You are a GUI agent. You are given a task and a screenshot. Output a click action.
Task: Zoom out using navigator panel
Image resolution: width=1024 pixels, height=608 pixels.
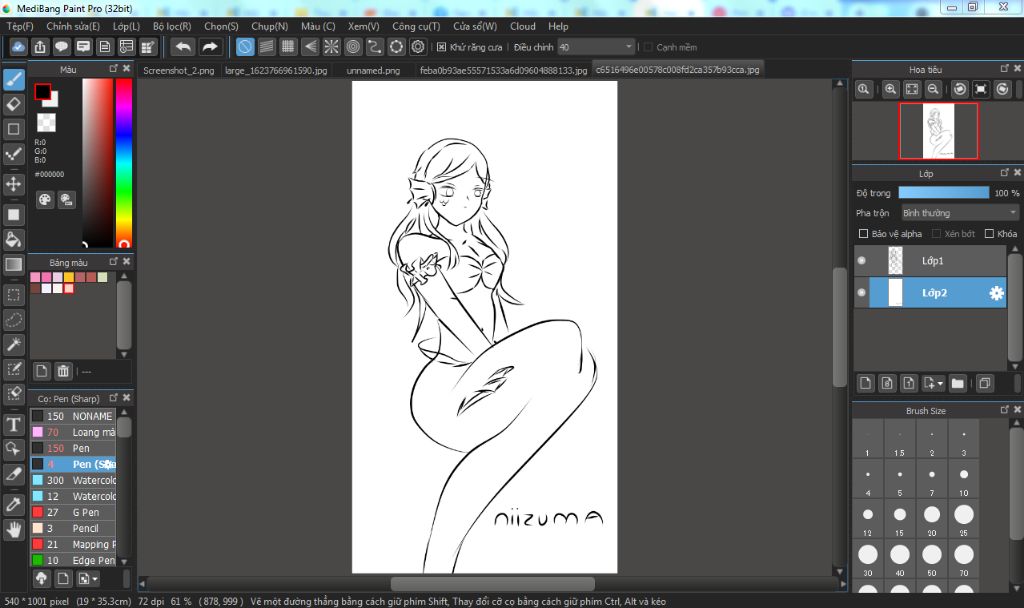(x=933, y=89)
